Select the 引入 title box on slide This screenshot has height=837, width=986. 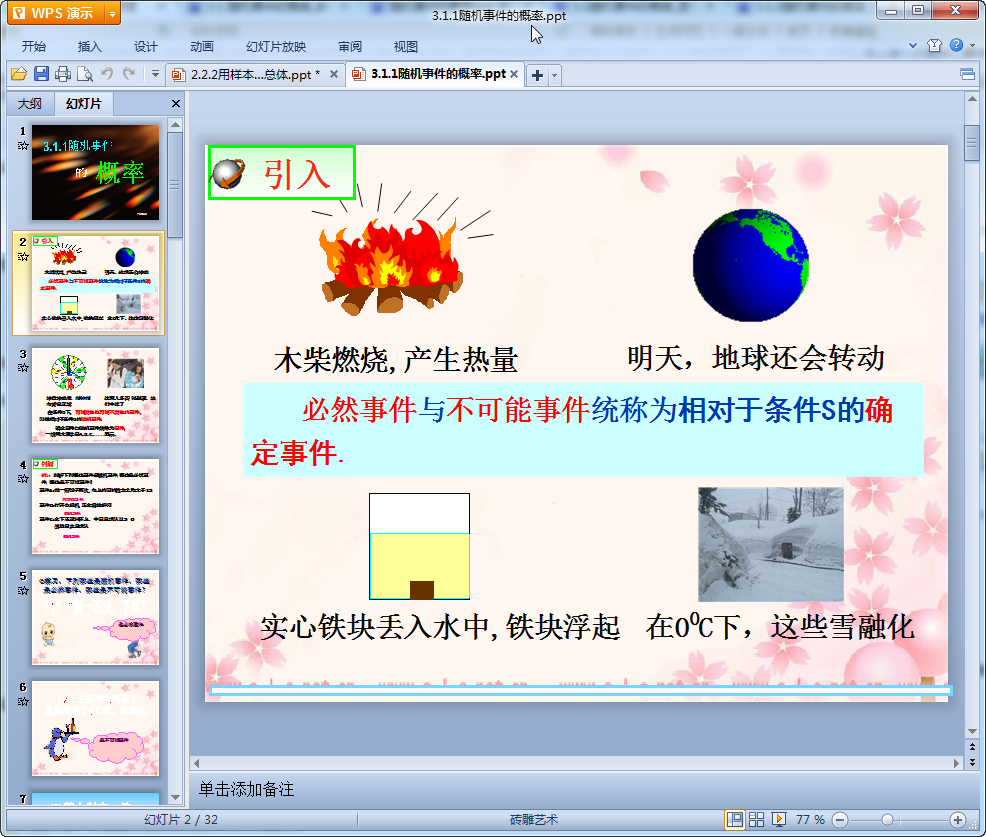(282, 173)
